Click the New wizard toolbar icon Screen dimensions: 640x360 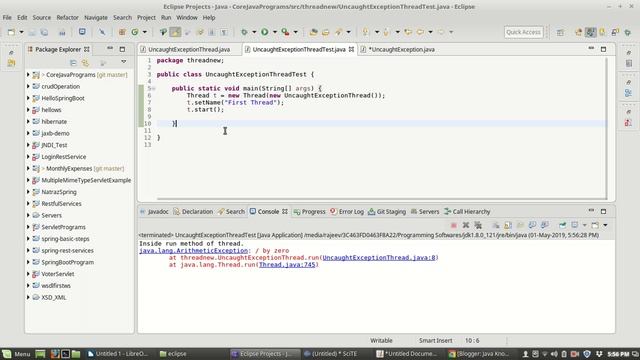tap(11, 32)
